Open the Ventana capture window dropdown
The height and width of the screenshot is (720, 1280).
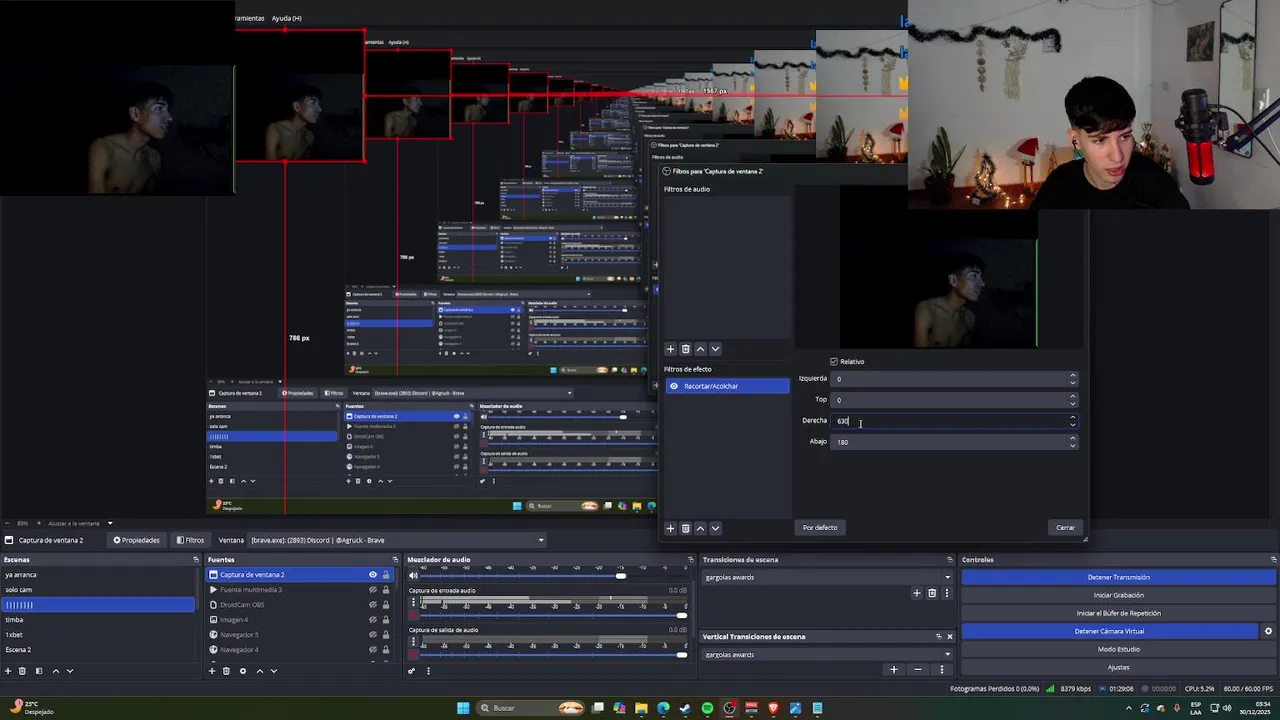397,540
